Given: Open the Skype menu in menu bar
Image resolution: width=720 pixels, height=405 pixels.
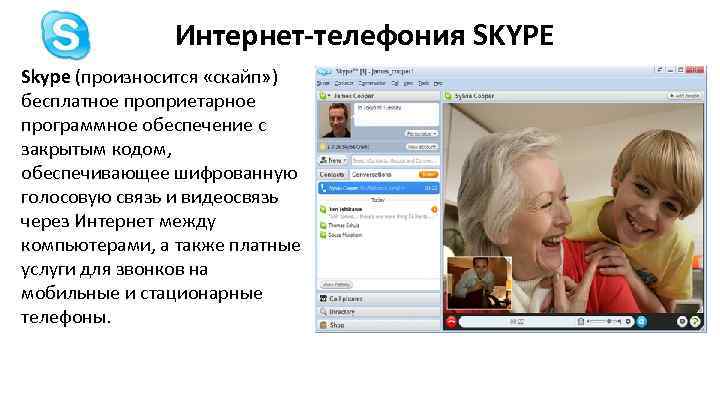Looking at the screenshot, I should tap(323, 84).
